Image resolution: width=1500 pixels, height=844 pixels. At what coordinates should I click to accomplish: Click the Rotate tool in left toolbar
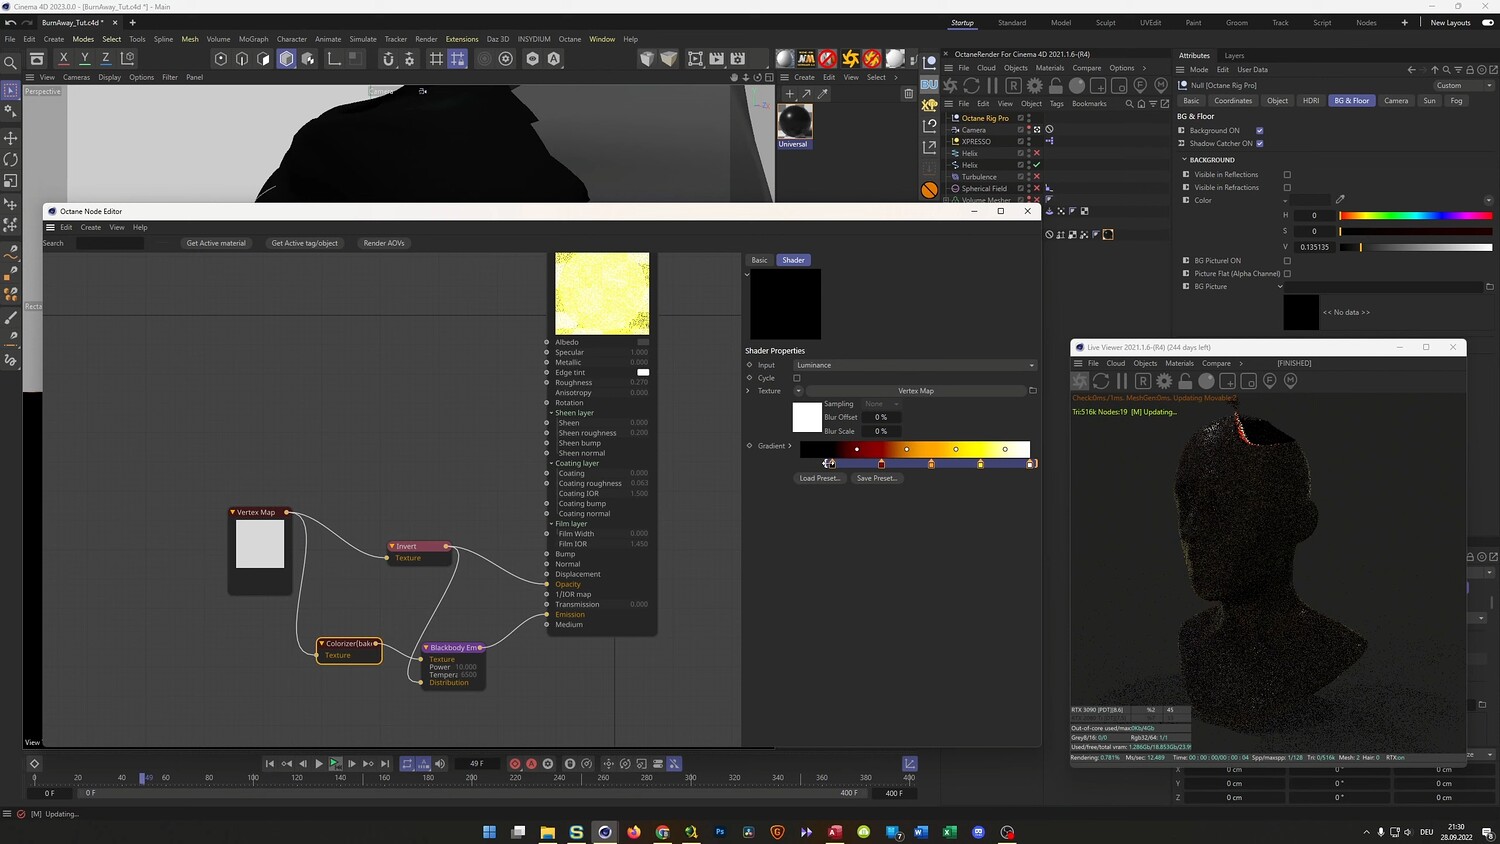(11, 160)
